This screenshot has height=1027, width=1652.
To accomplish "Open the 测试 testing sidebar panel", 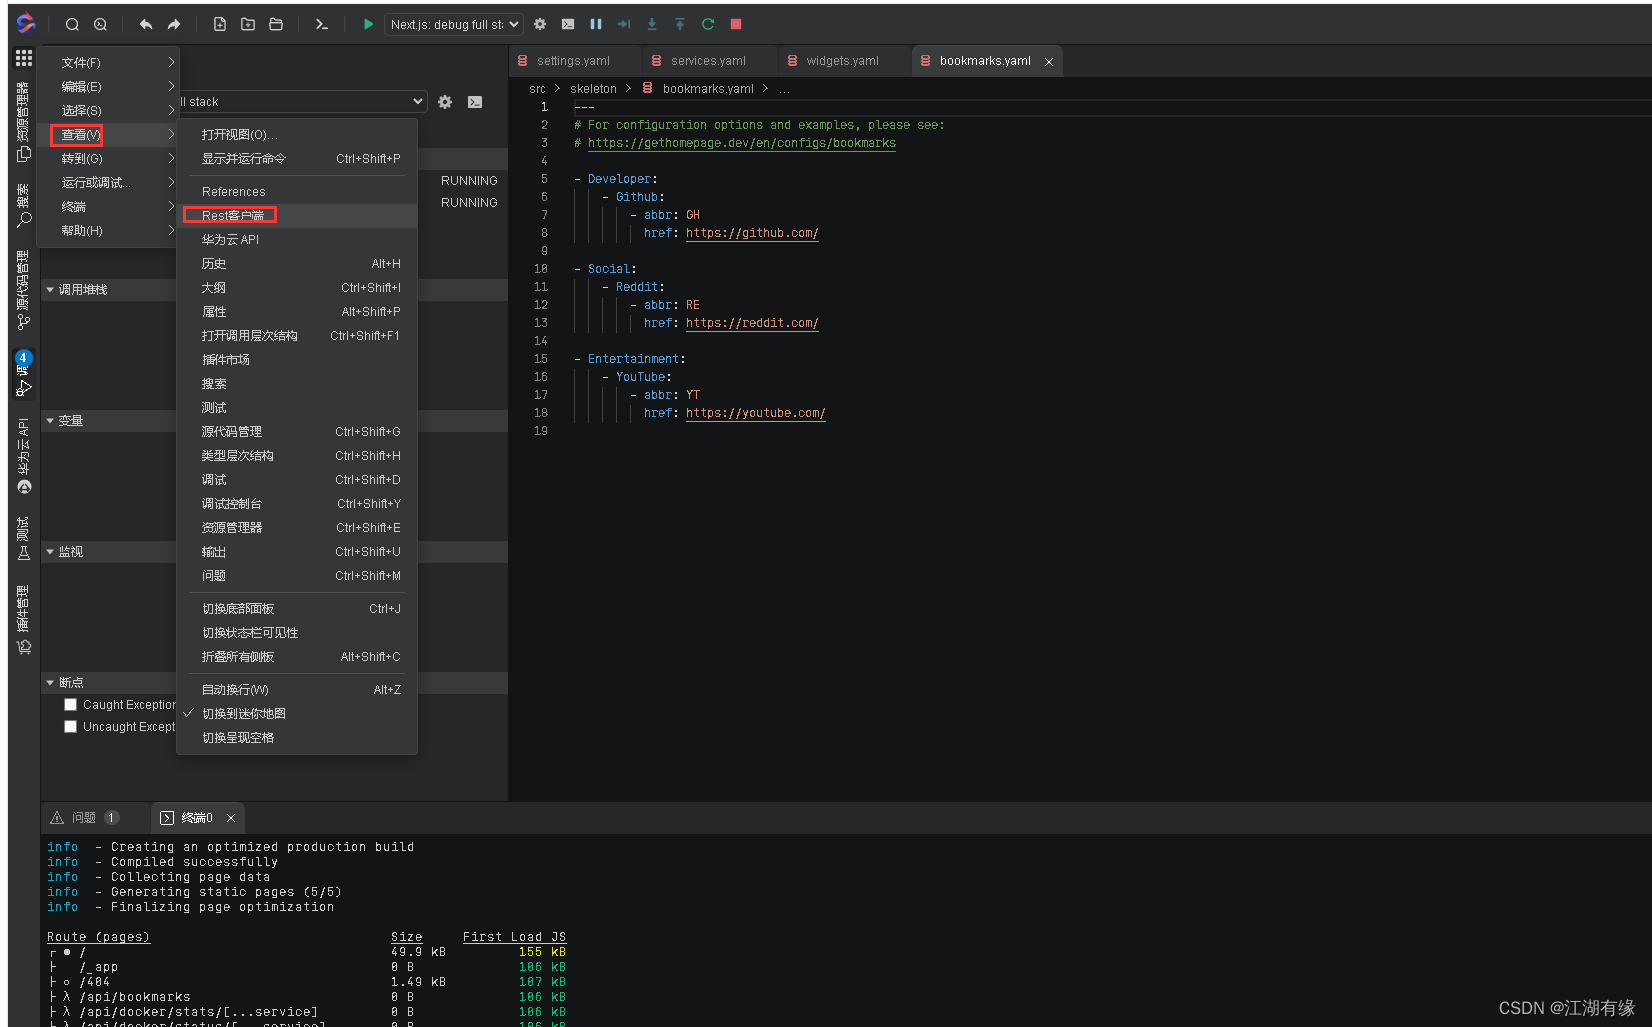I will pyautogui.click(x=24, y=538).
